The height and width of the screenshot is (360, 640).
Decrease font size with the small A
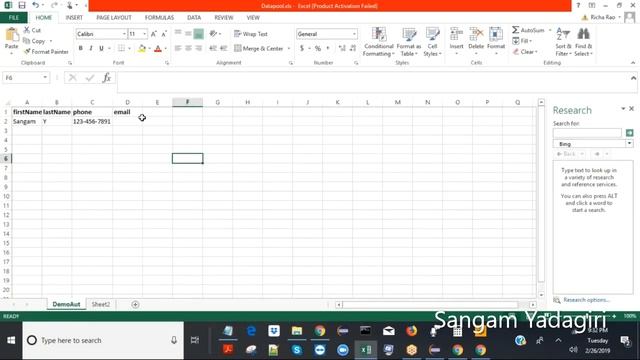[x=164, y=34]
